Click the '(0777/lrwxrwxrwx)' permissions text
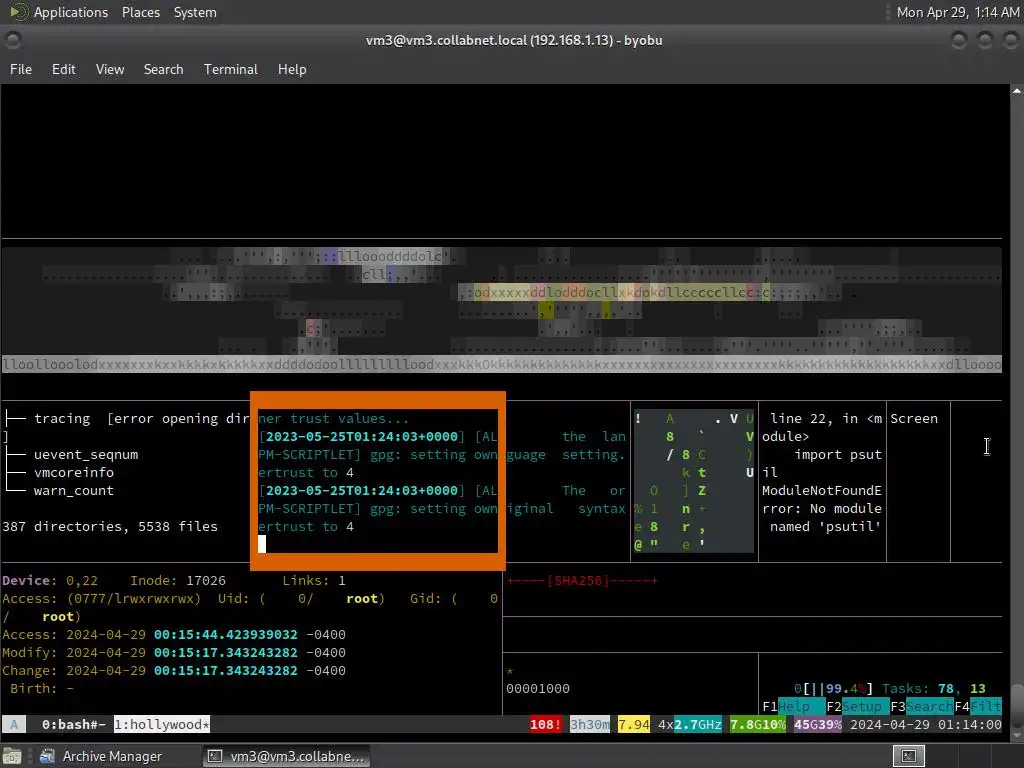The width and height of the screenshot is (1024, 768). pos(134,598)
